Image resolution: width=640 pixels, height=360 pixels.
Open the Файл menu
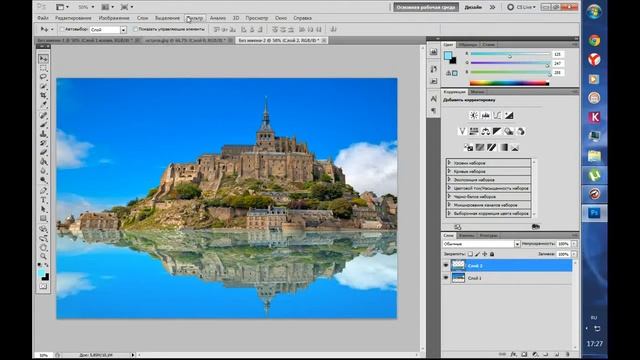tap(43, 18)
